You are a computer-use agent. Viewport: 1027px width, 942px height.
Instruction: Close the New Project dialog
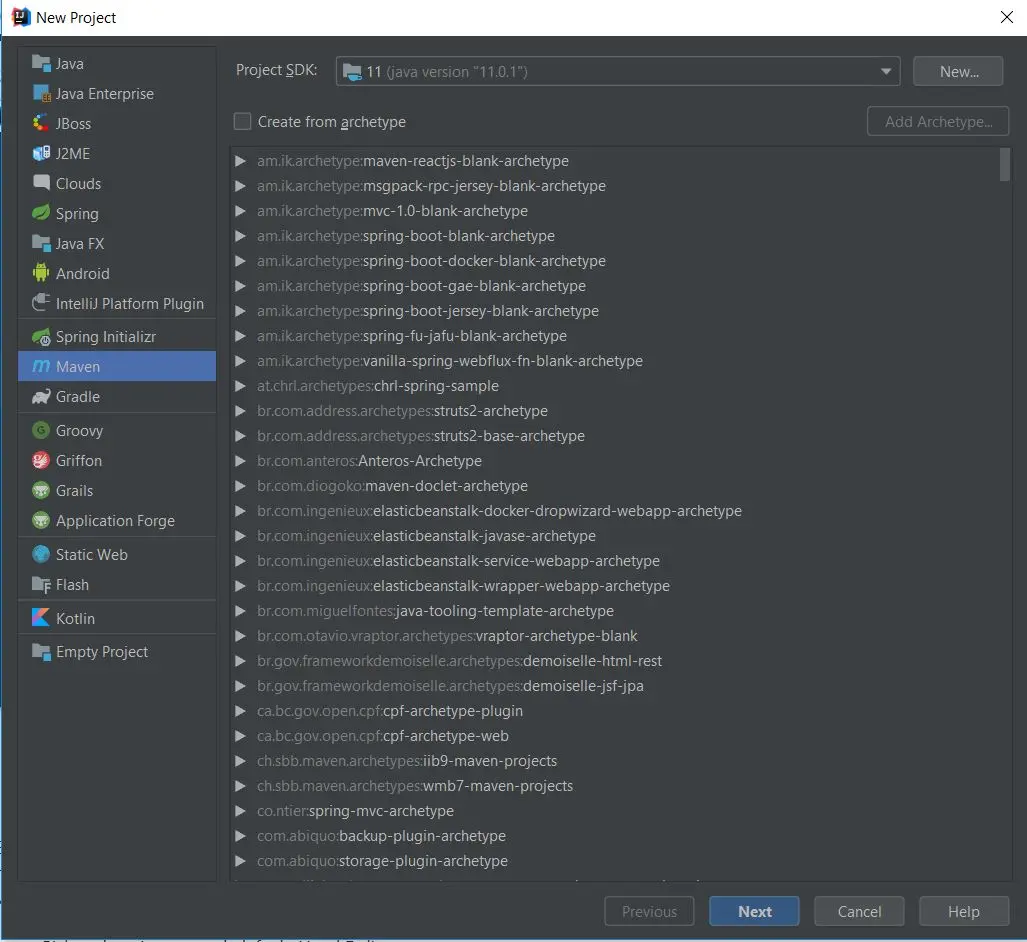[1007, 17]
